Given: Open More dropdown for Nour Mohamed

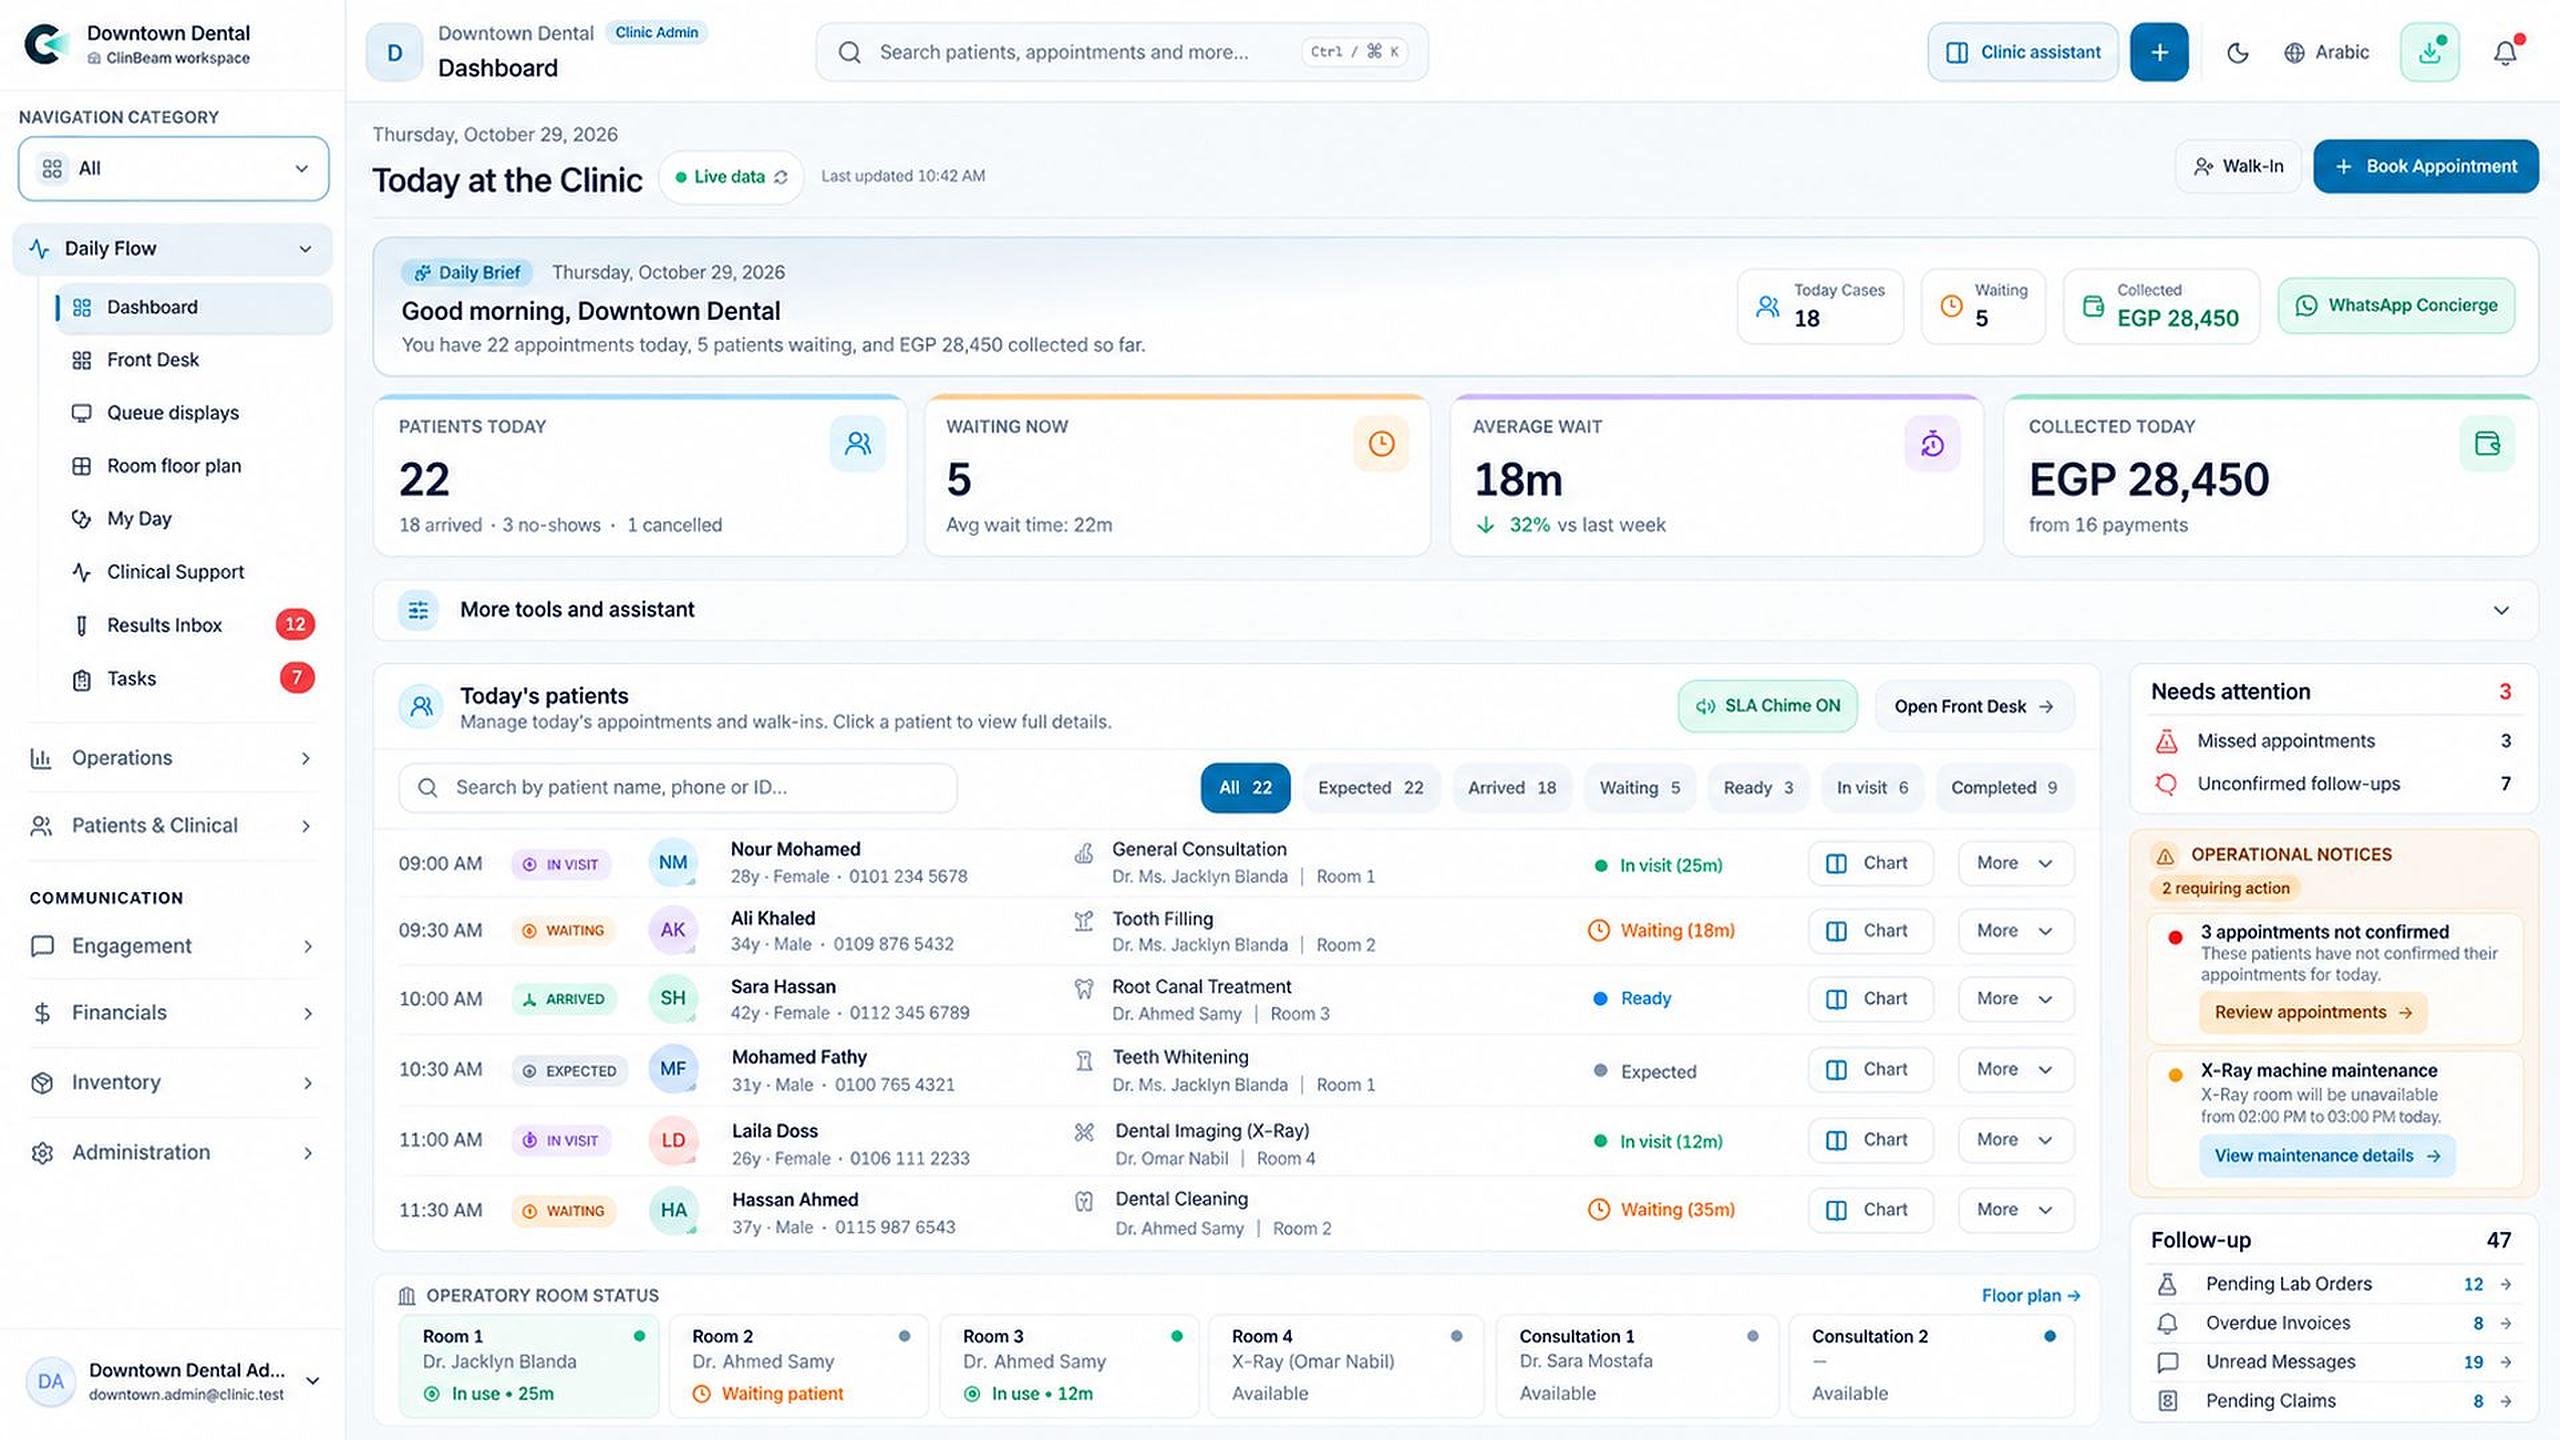Looking at the screenshot, I should click(2016, 863).
